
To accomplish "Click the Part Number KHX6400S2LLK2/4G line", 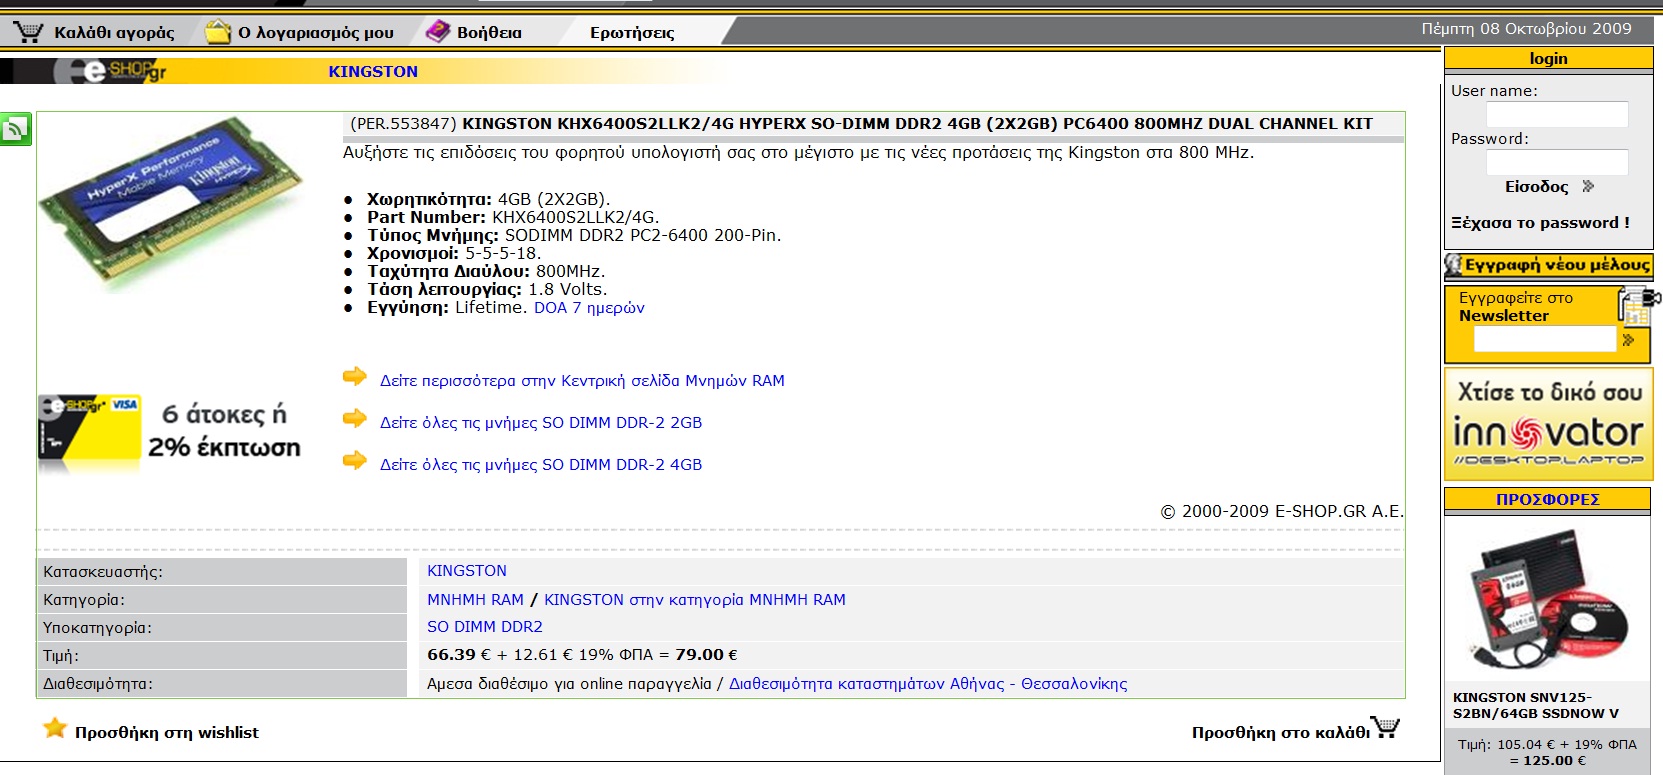I will pyautogui.click(x=513, y=218).
